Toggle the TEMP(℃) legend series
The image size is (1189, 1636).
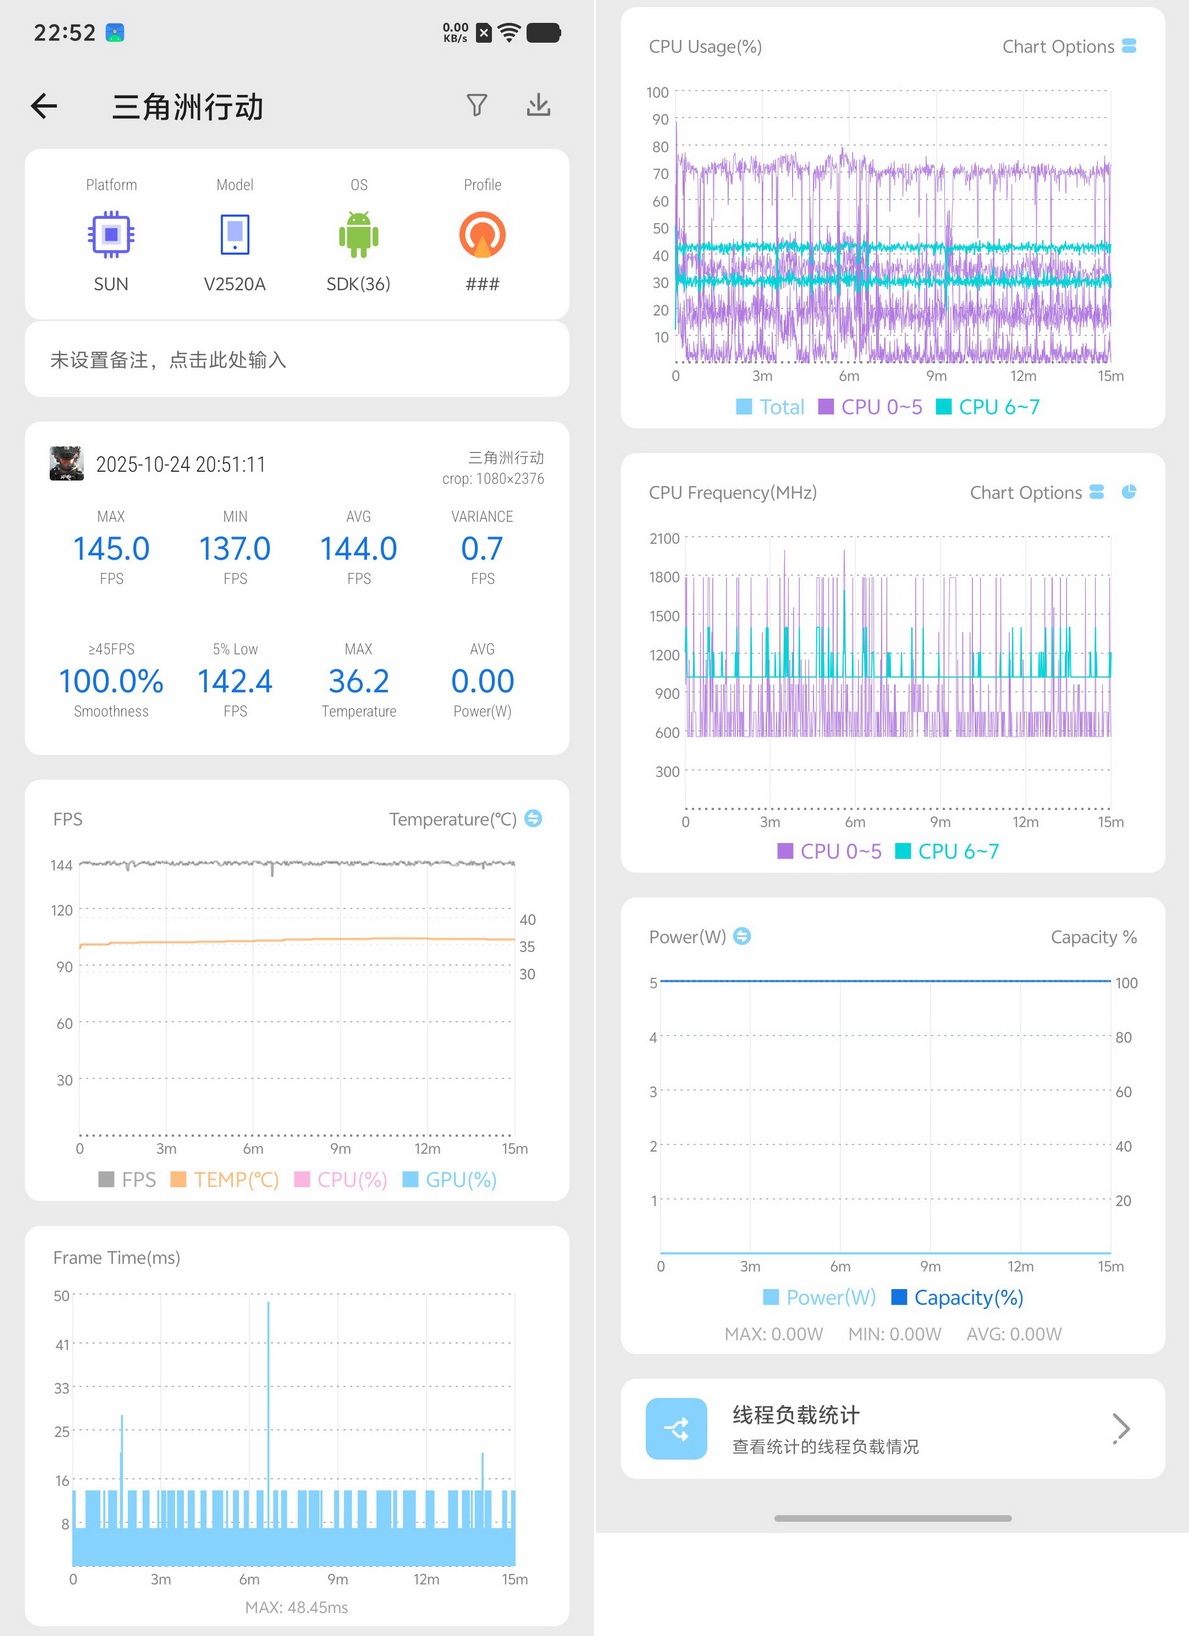[x=225, y=1180]
